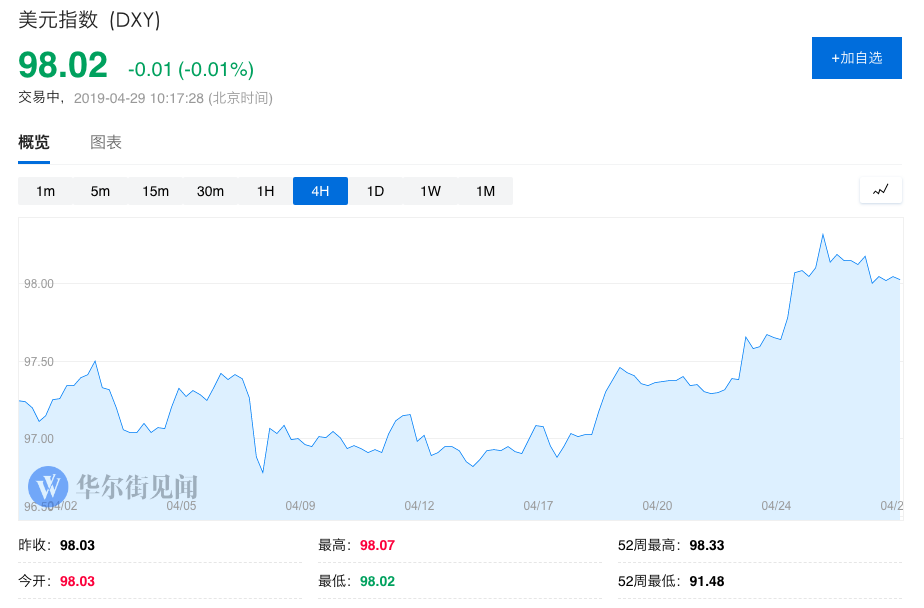Choose the 1M monthly interval
The width and height of the screenshot is (924, 608).
(485, 191)
